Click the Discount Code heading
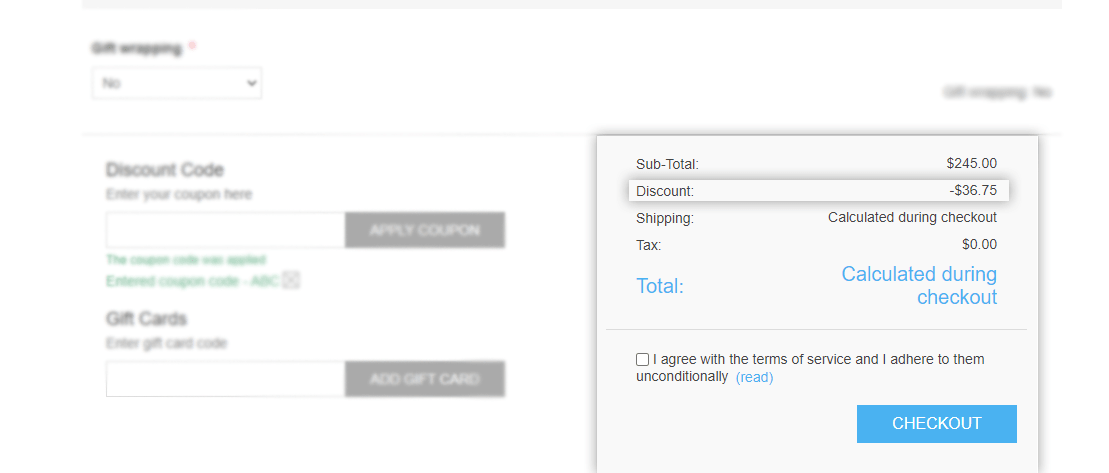Viewport: 1109px width, 473px height. point(165,170)
